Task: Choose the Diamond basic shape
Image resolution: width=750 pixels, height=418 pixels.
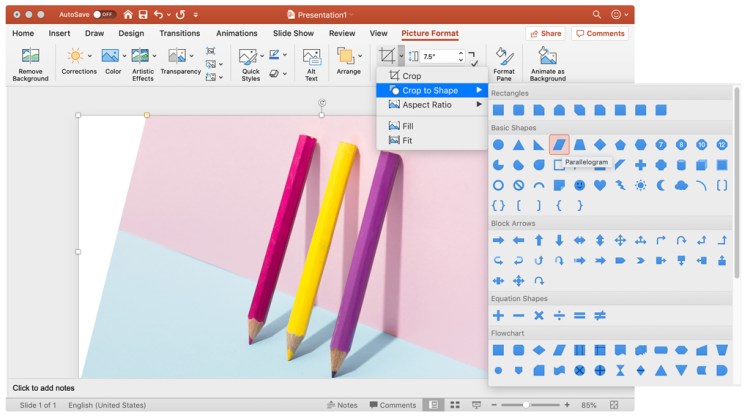Action: (x=600, y=144)
